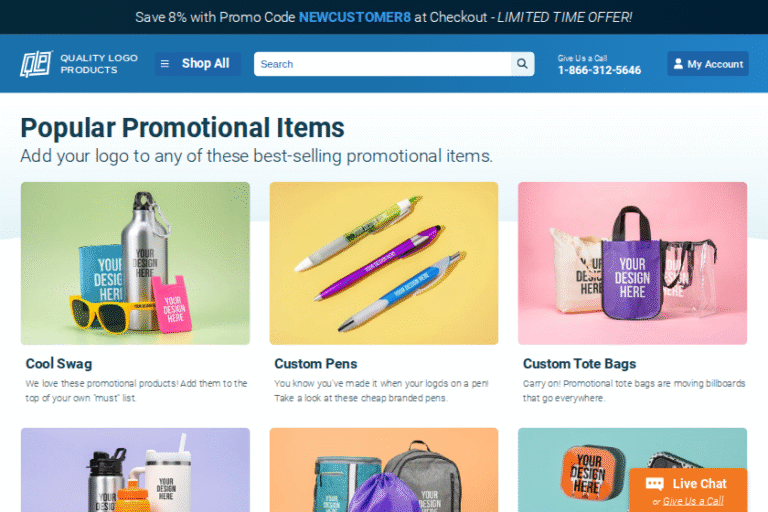Open the drinkware bottles category image
Screen dimensions: 768x512
pyautogui.click(x=135, y=470)
